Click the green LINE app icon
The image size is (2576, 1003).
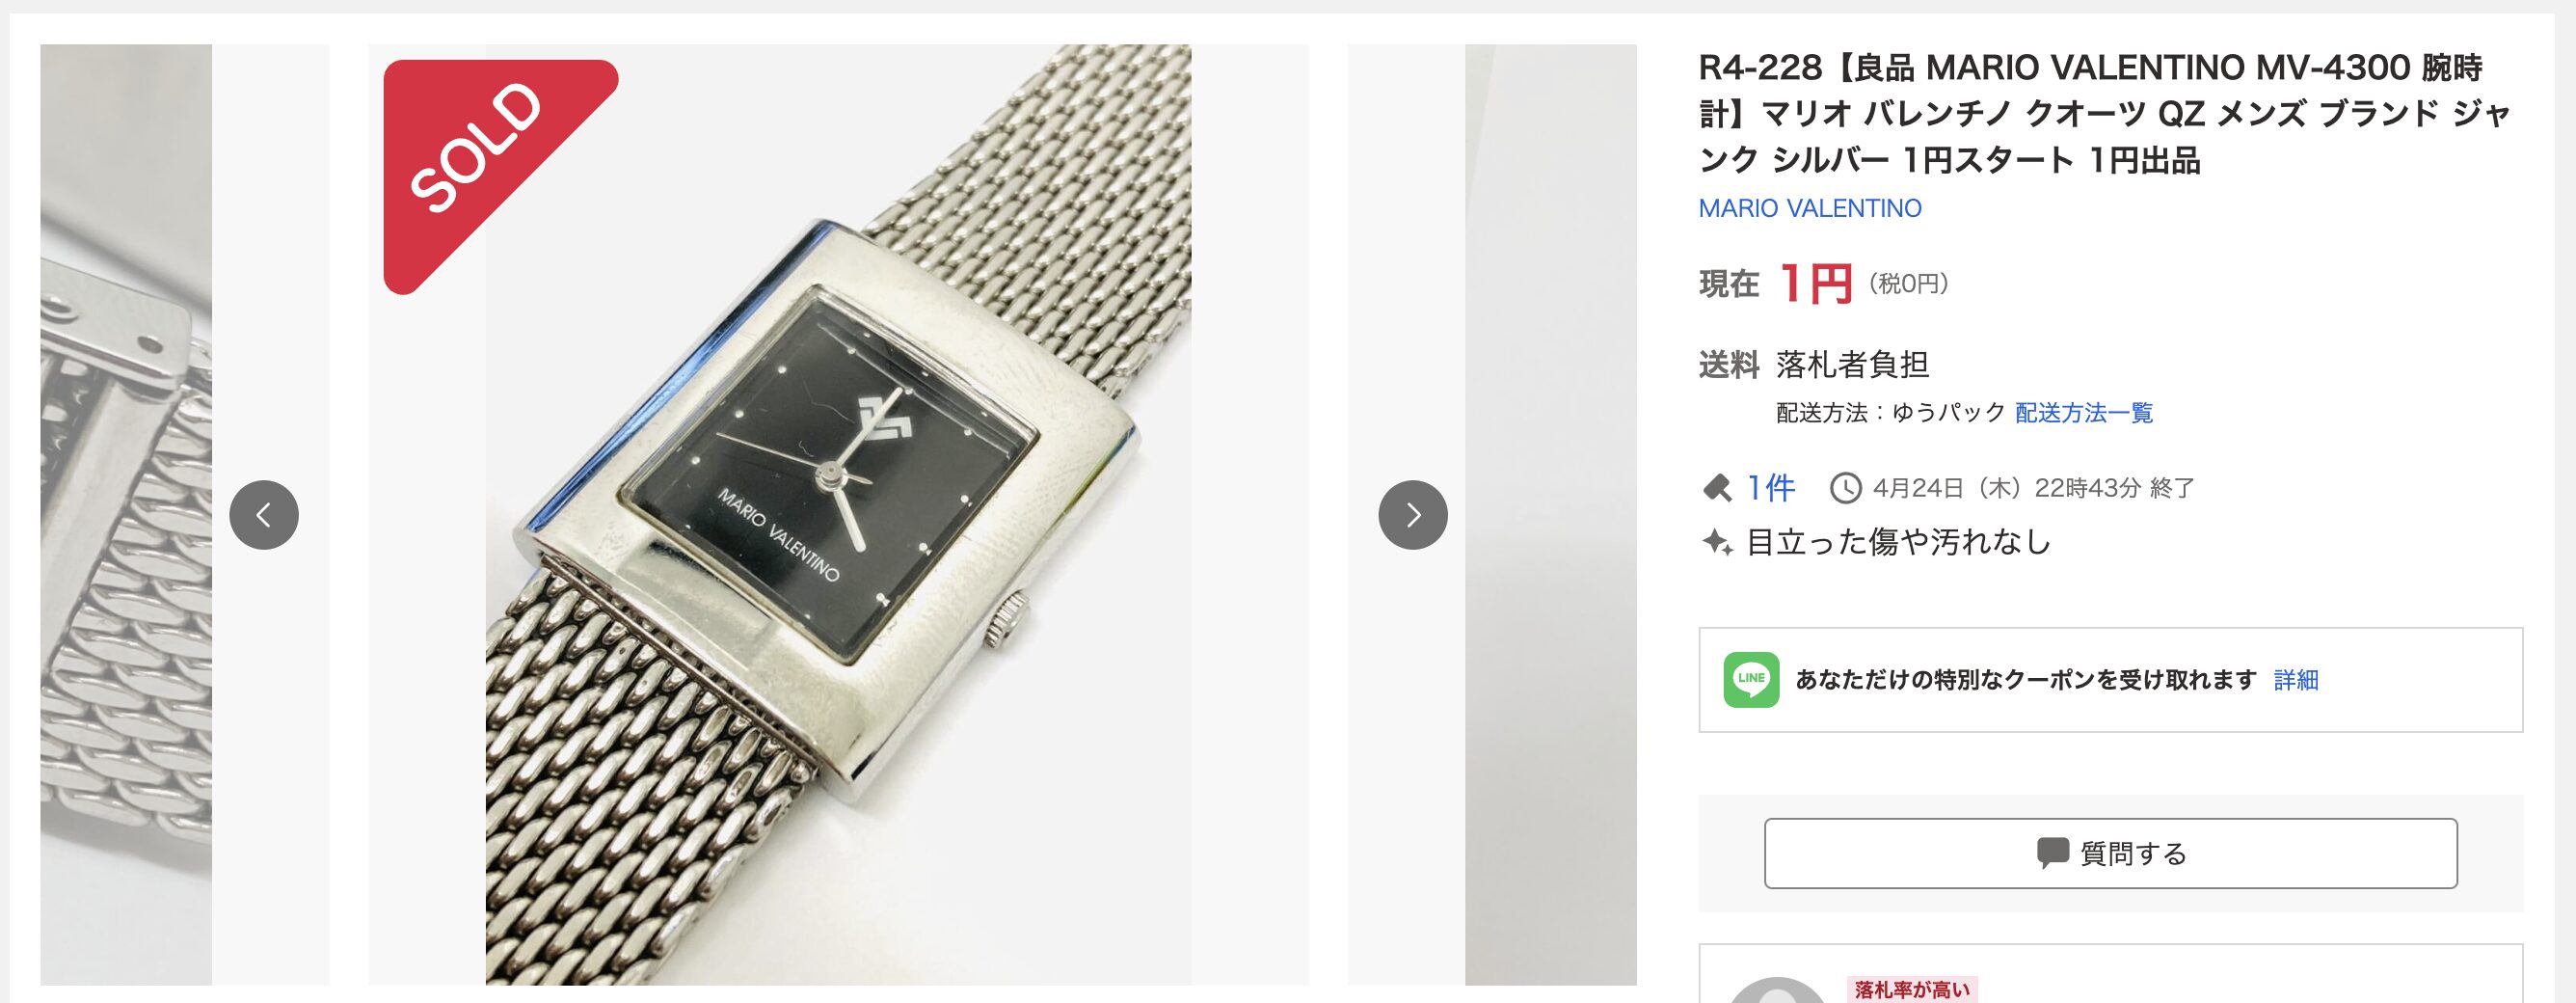tap(1751, 679)
